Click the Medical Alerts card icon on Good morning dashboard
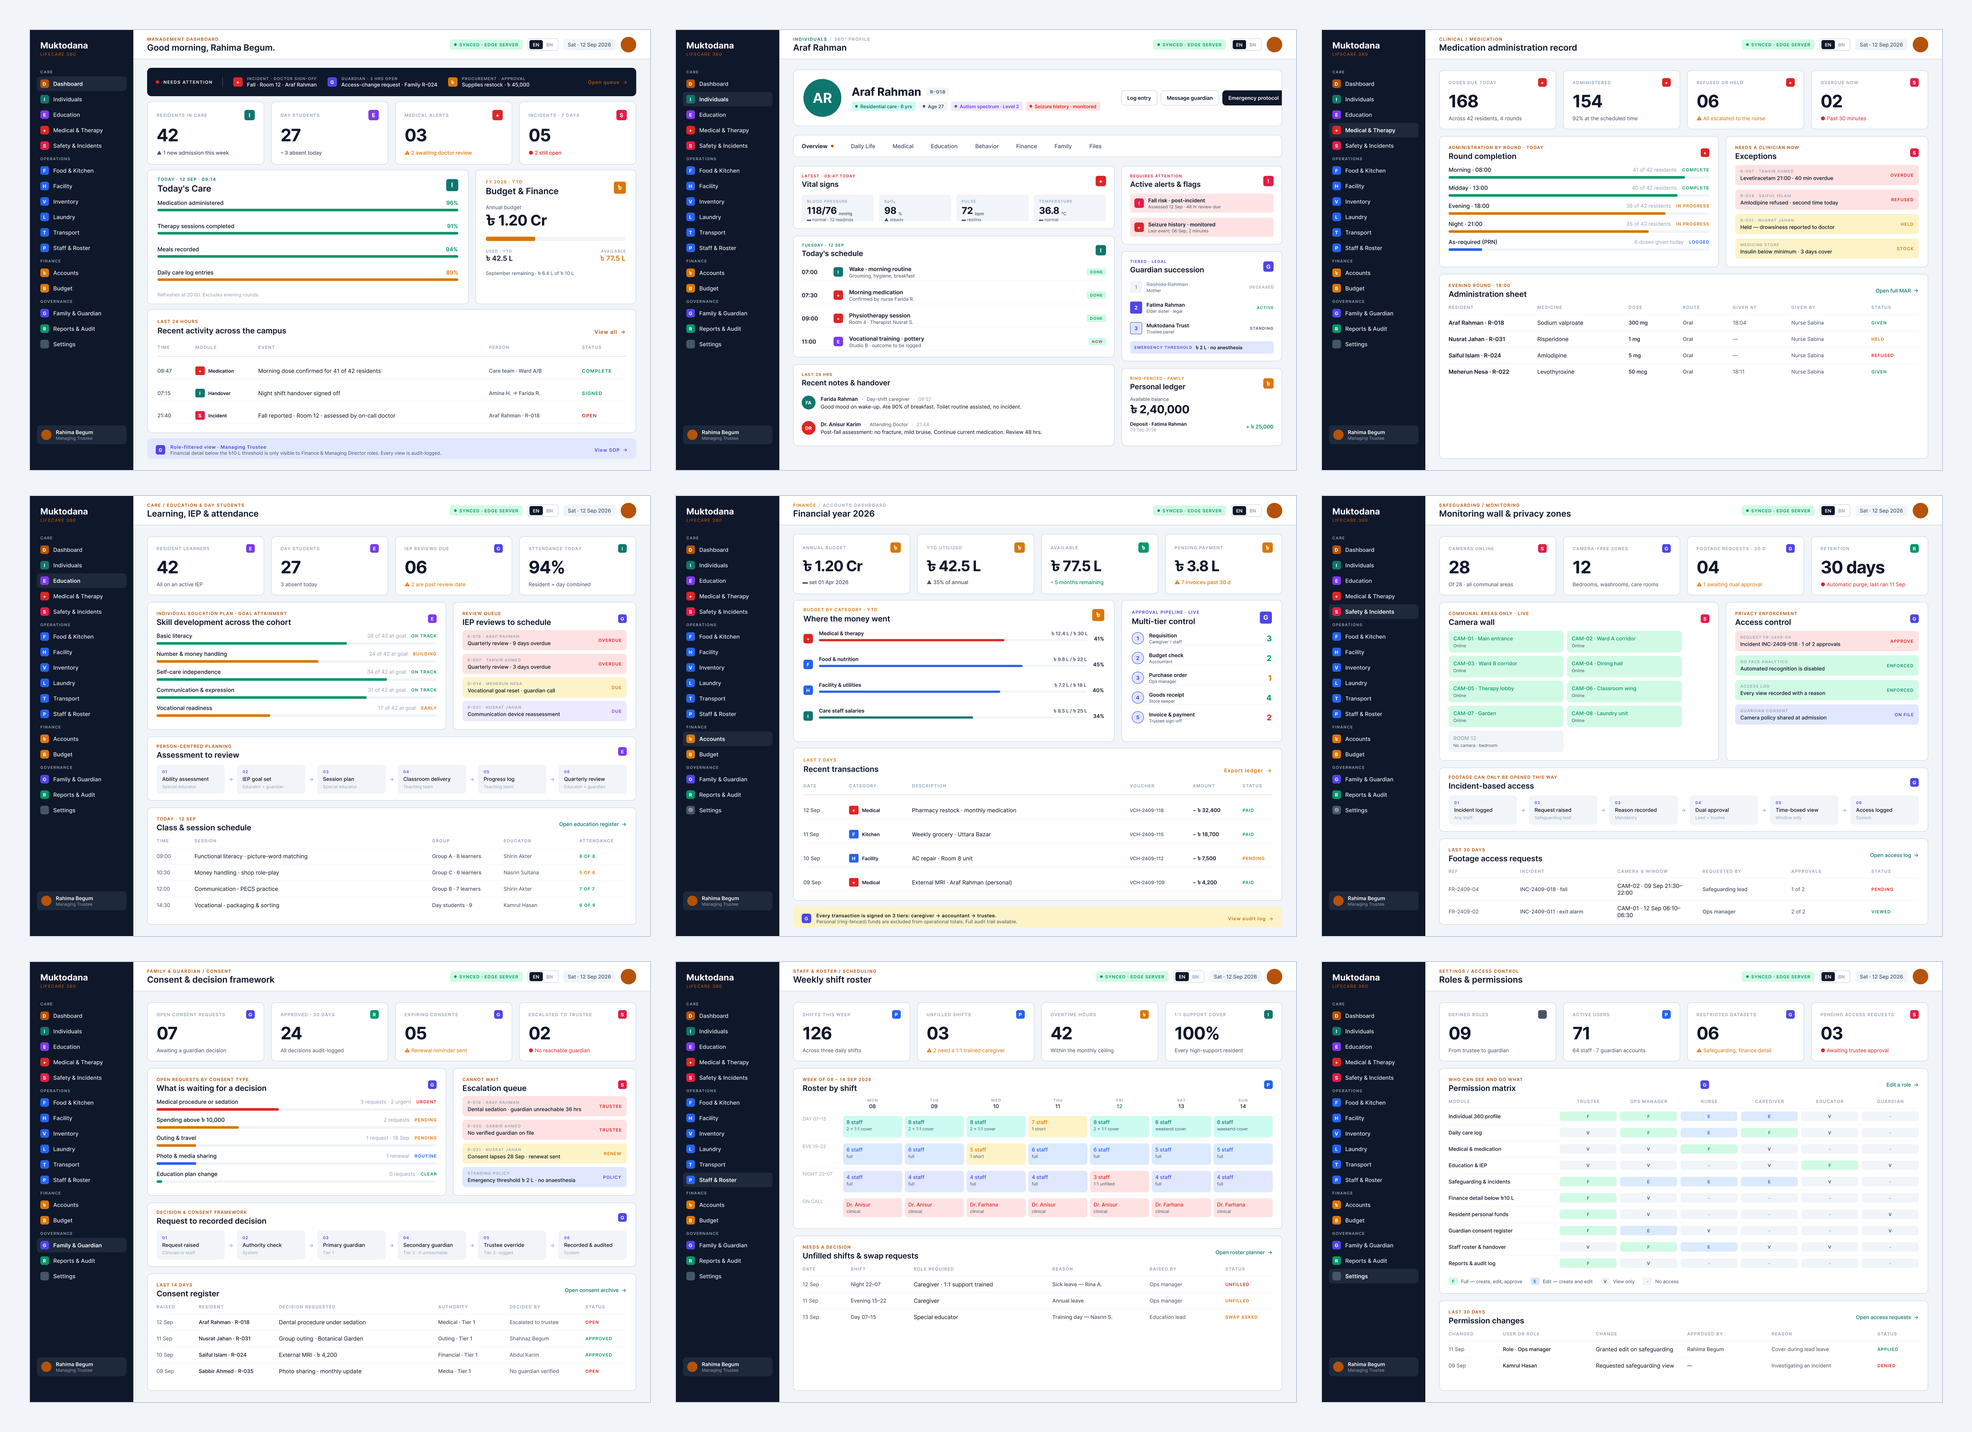Image resolution: width=1972 pixels, height=1432 pixels. (x=497, y=115)
